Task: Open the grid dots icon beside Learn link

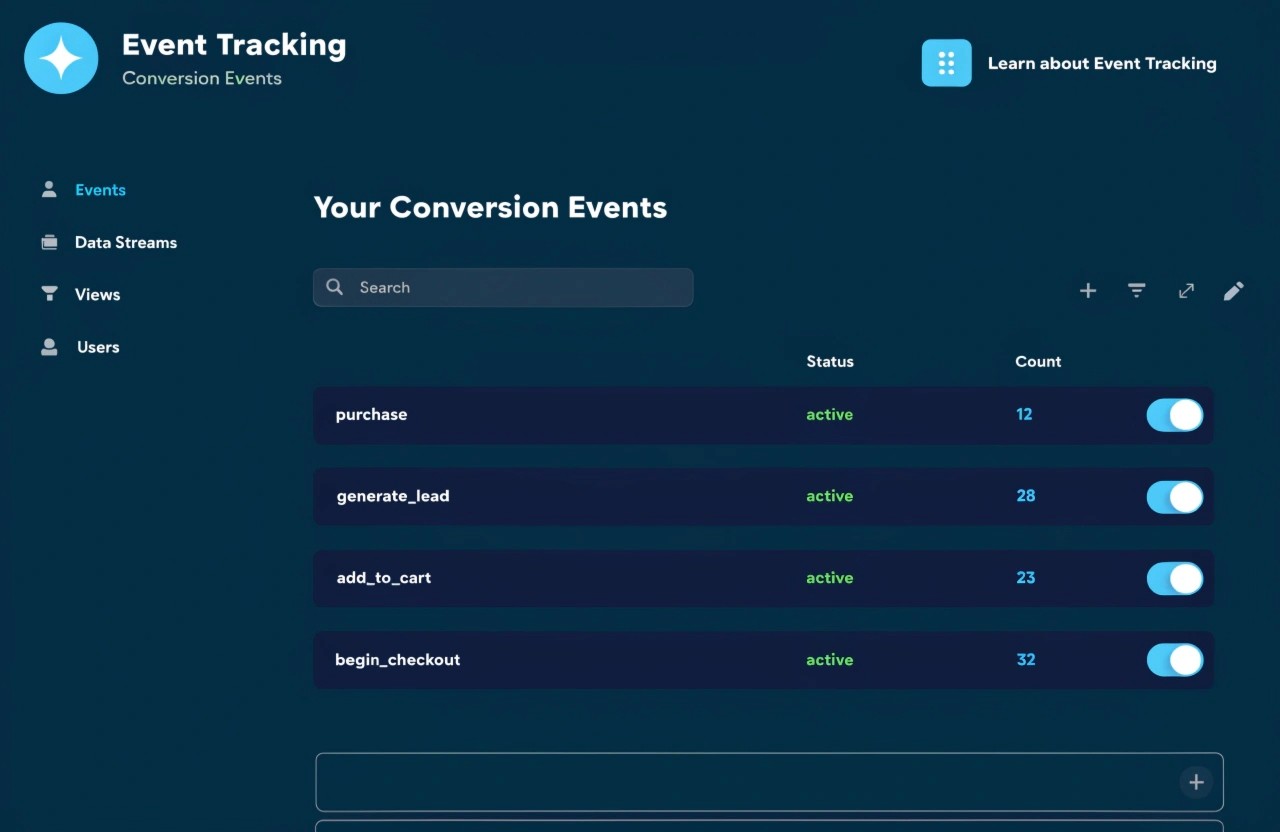Action: tap(946, 63)
